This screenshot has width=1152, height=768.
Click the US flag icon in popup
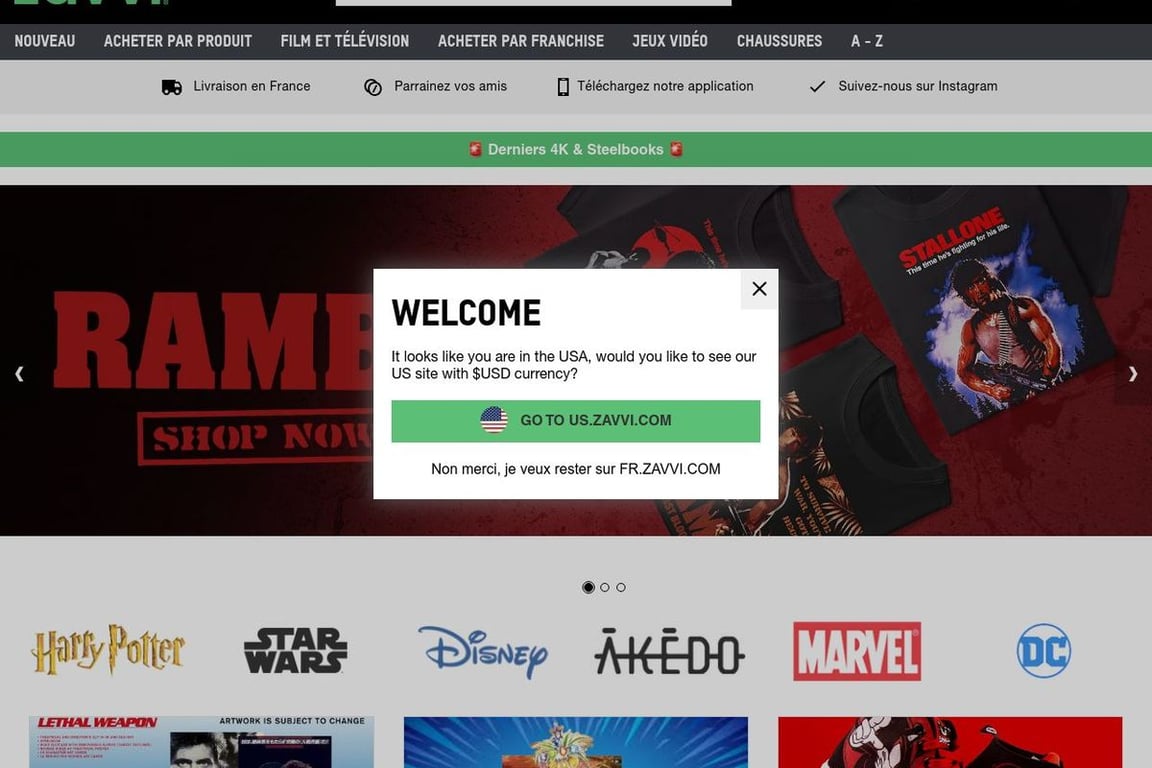pyautogui.click(x=494, y=420)
